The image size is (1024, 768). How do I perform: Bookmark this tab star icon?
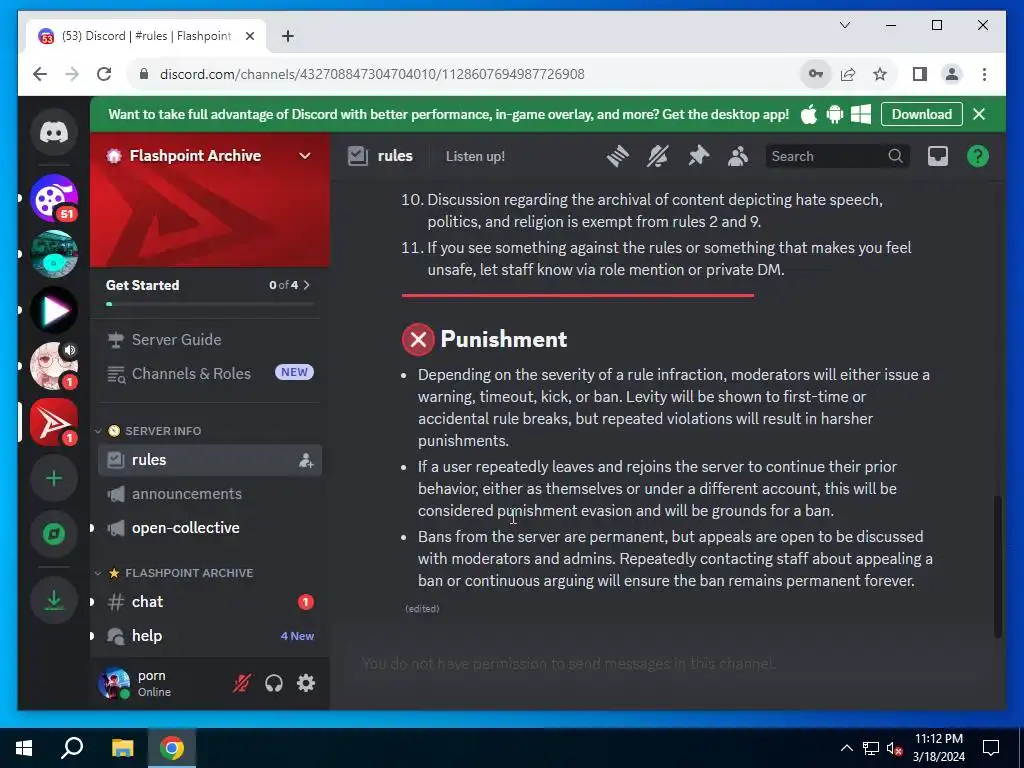coord(880,74)
